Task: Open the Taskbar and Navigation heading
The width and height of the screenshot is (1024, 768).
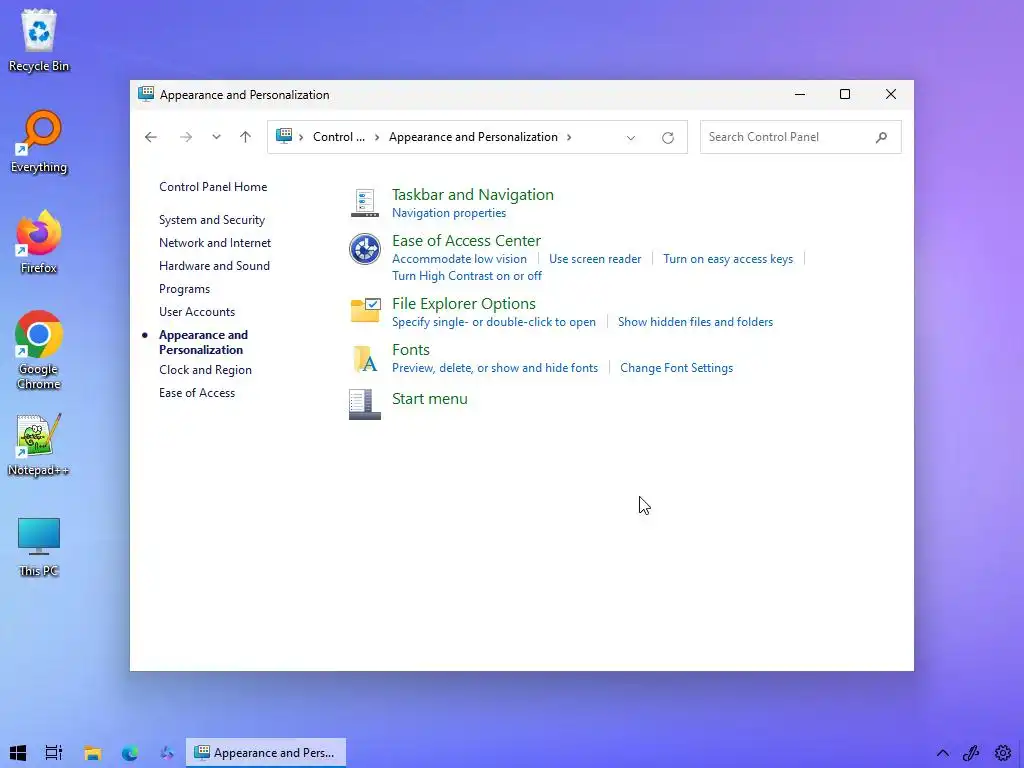Action: (473, 195)
